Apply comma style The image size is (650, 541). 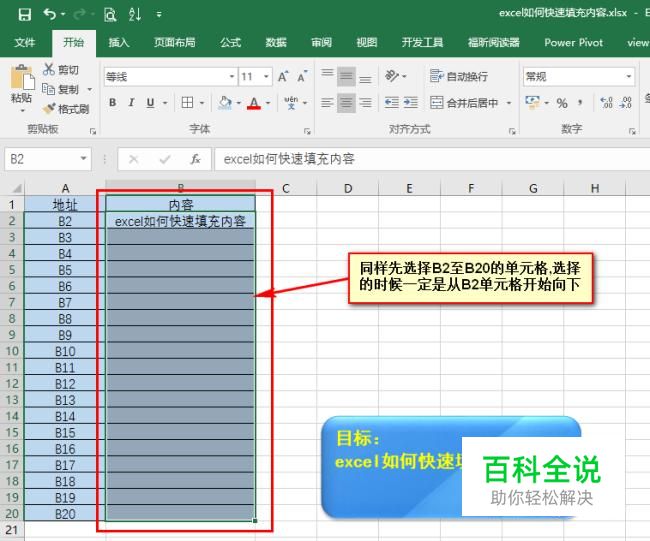pyautogui.click(x=580, y=102)
